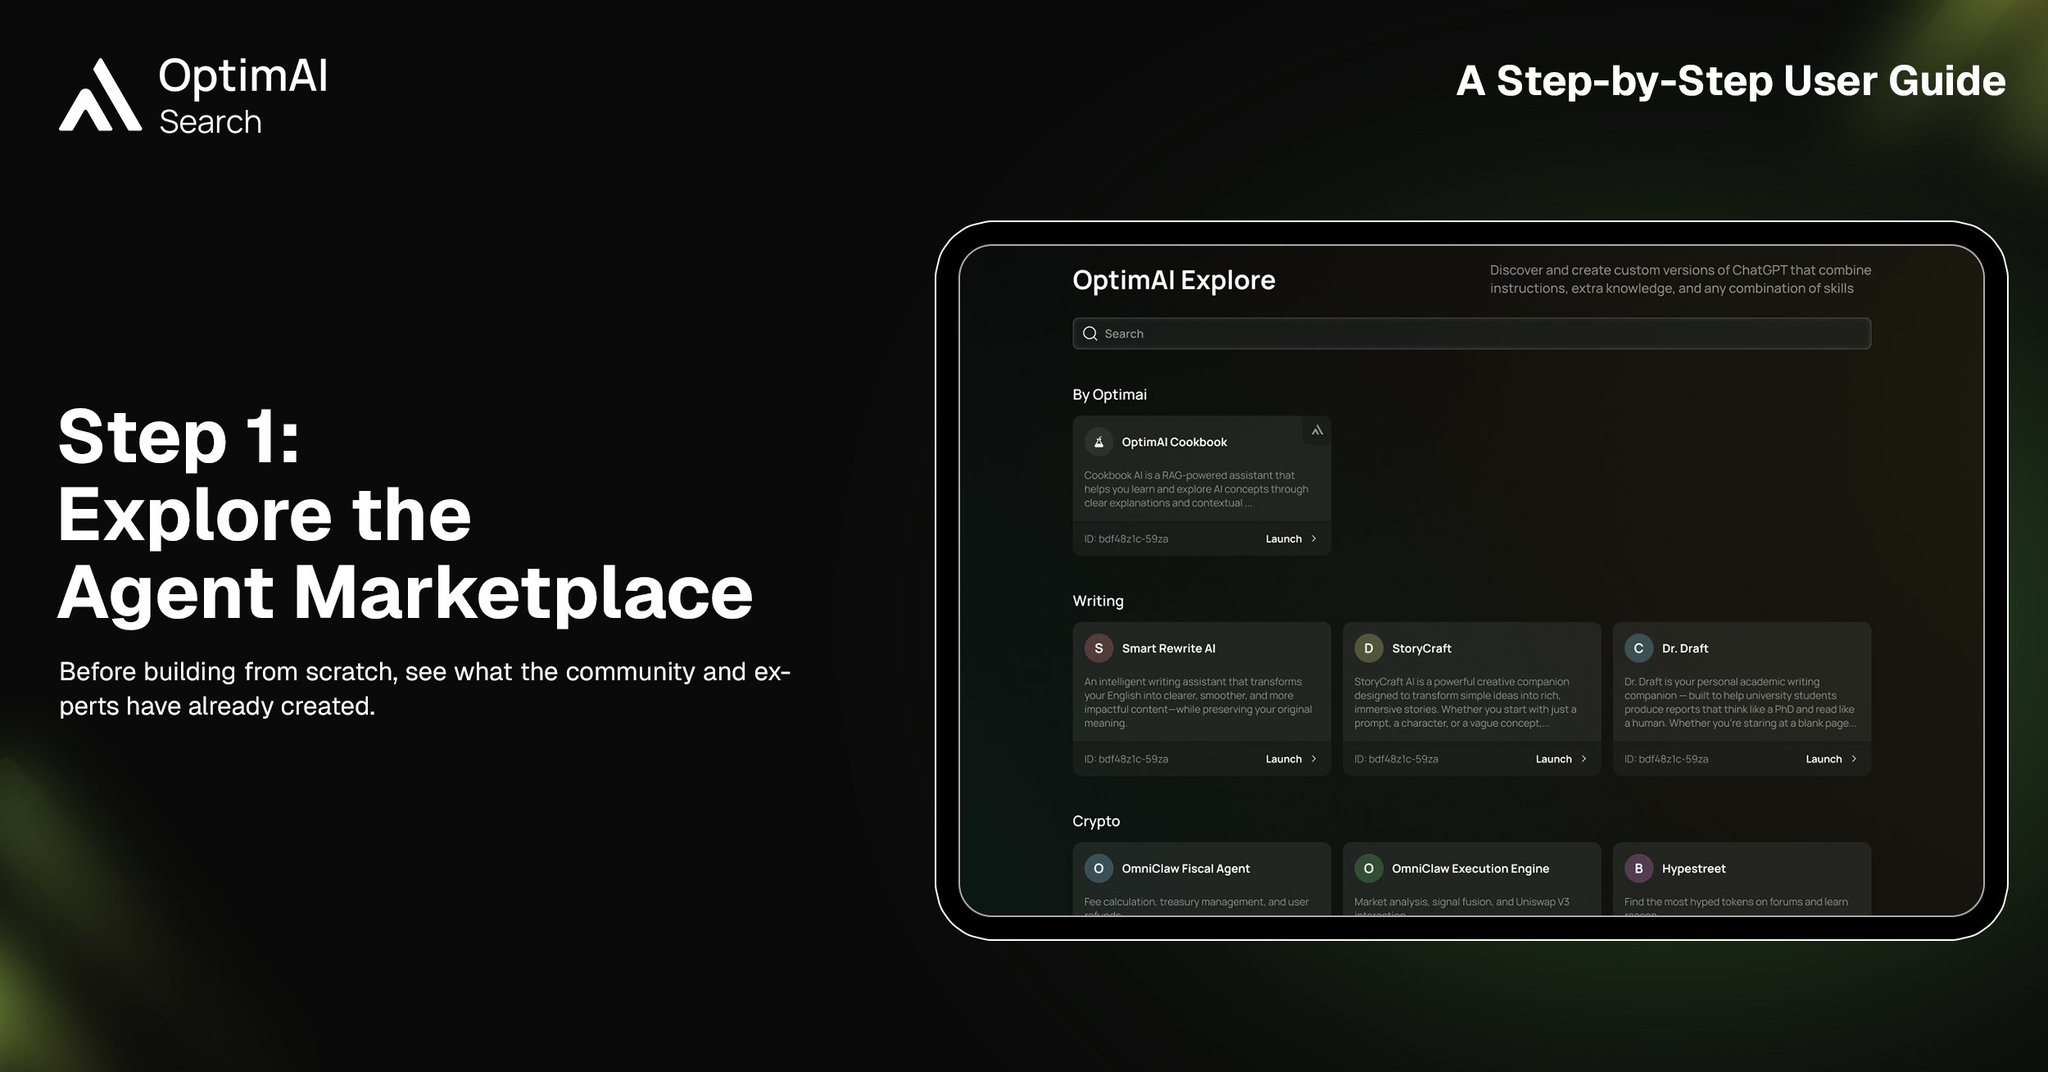Screen dimensions: 2048x1072
Task: Click the OptimAI badge on Cookbook card
Action: 1317,431
